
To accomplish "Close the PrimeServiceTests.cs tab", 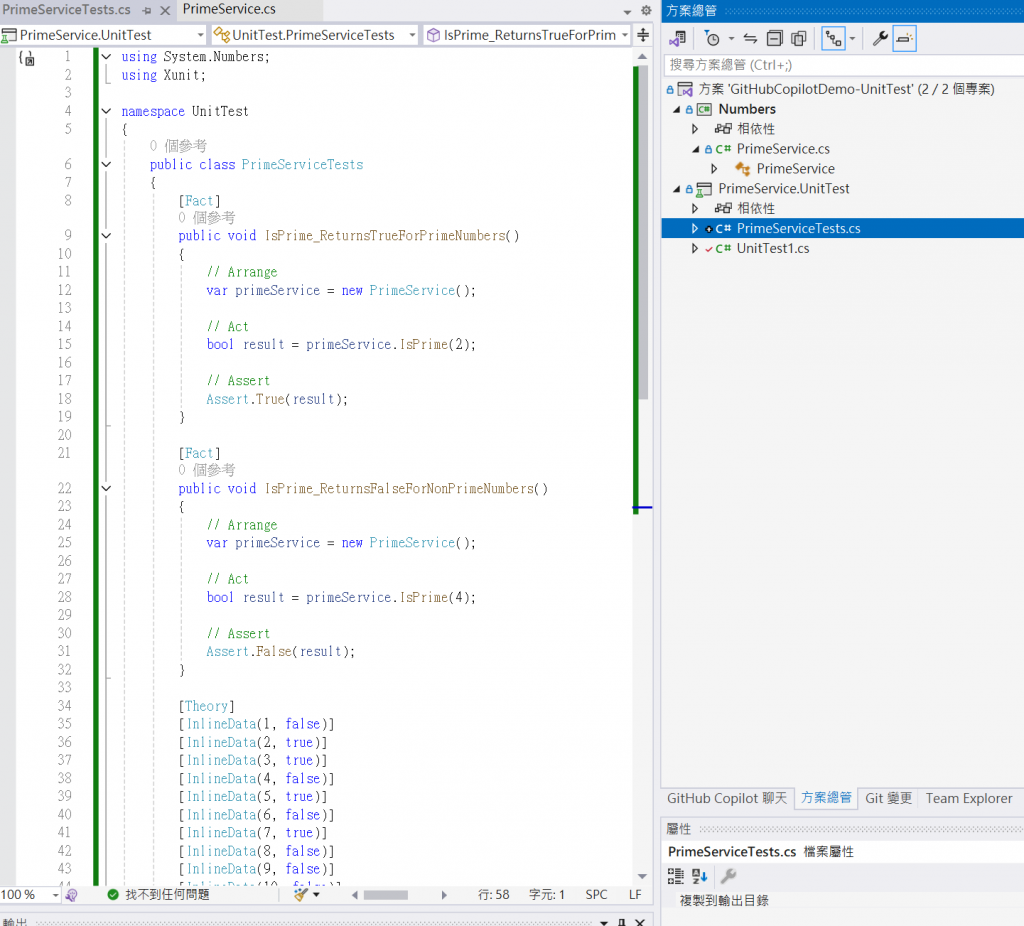I will click(165, 10).
